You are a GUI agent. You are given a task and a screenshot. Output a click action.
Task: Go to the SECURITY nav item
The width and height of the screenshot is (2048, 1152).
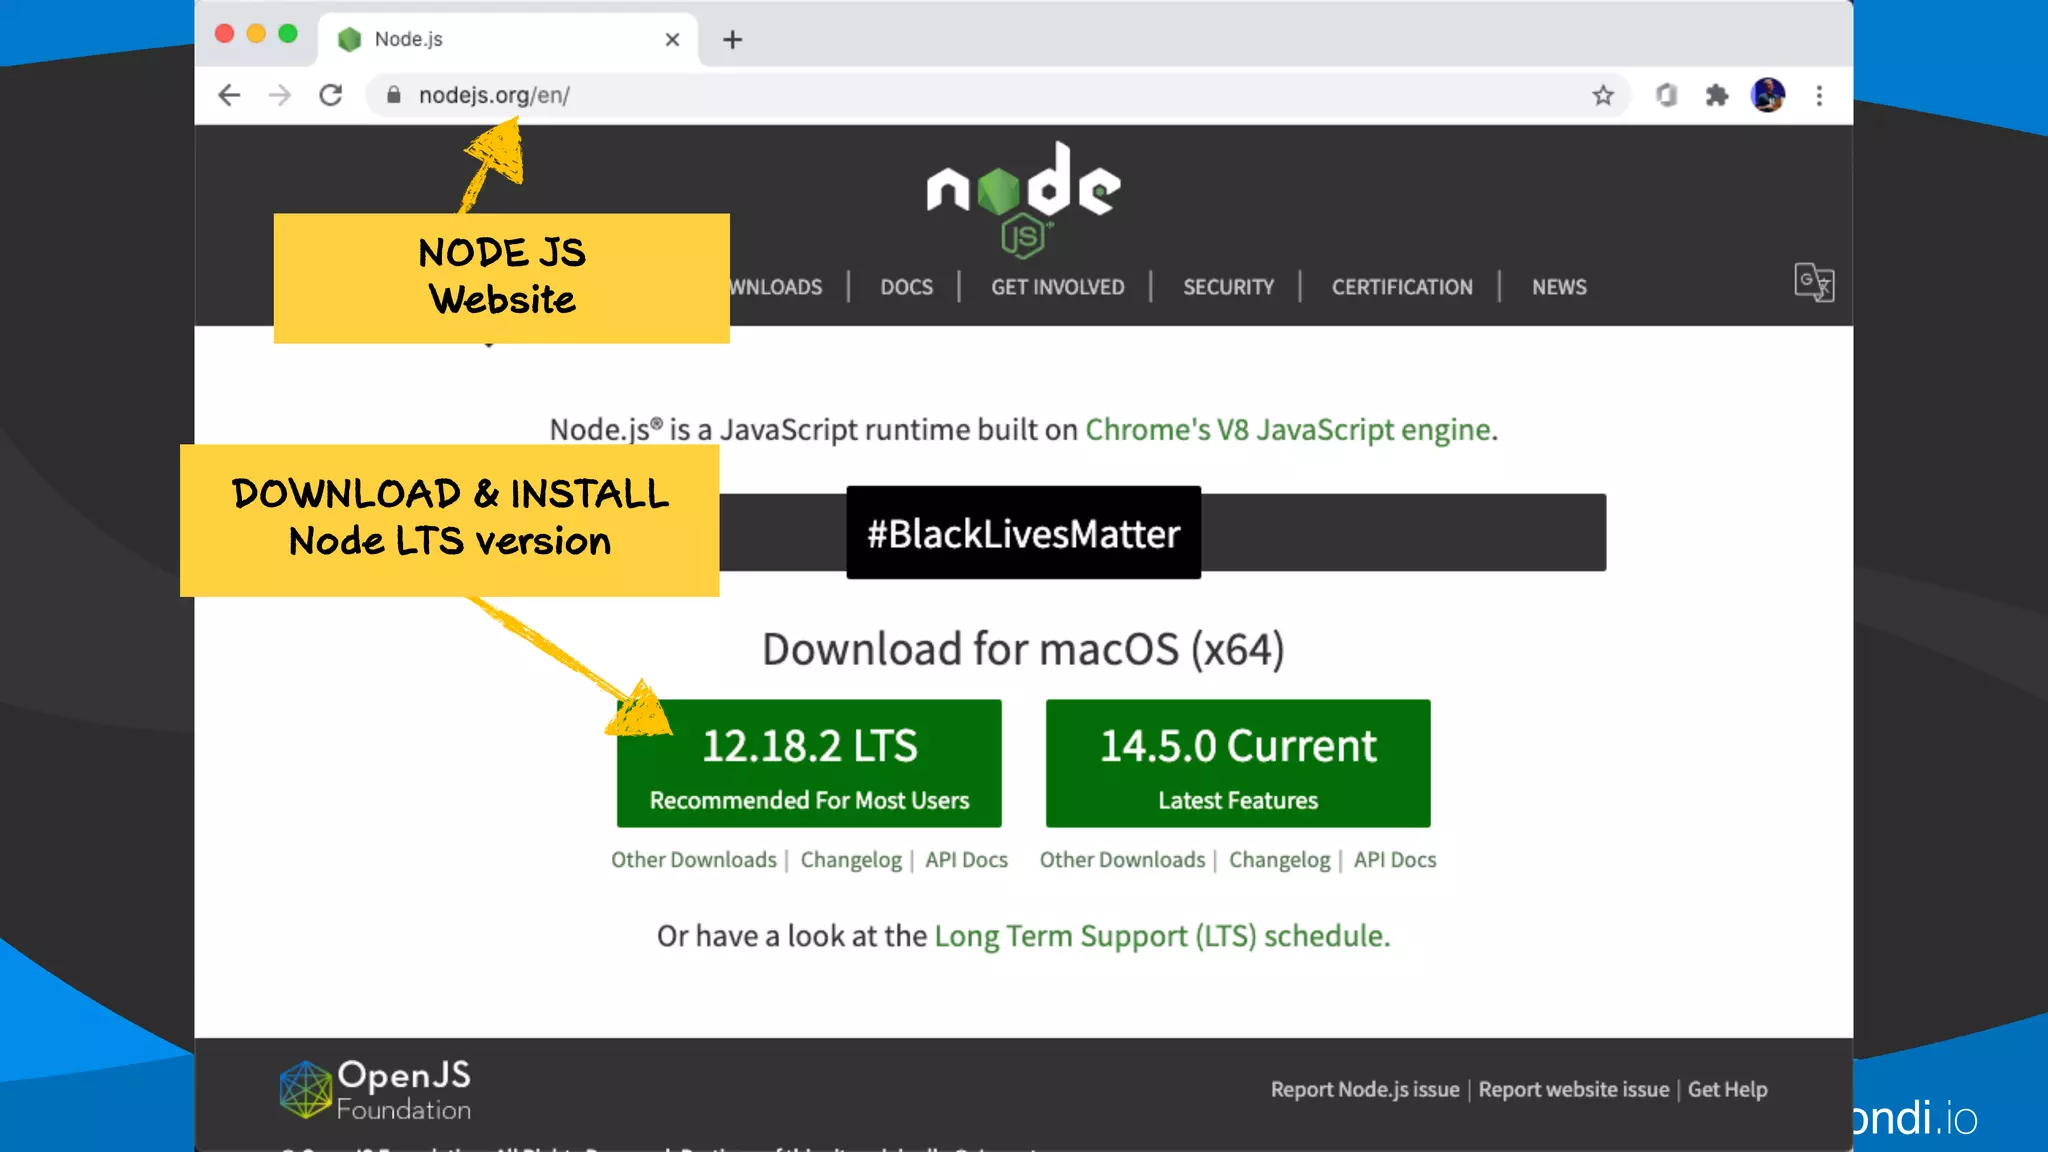click(x=1228, y=287)
